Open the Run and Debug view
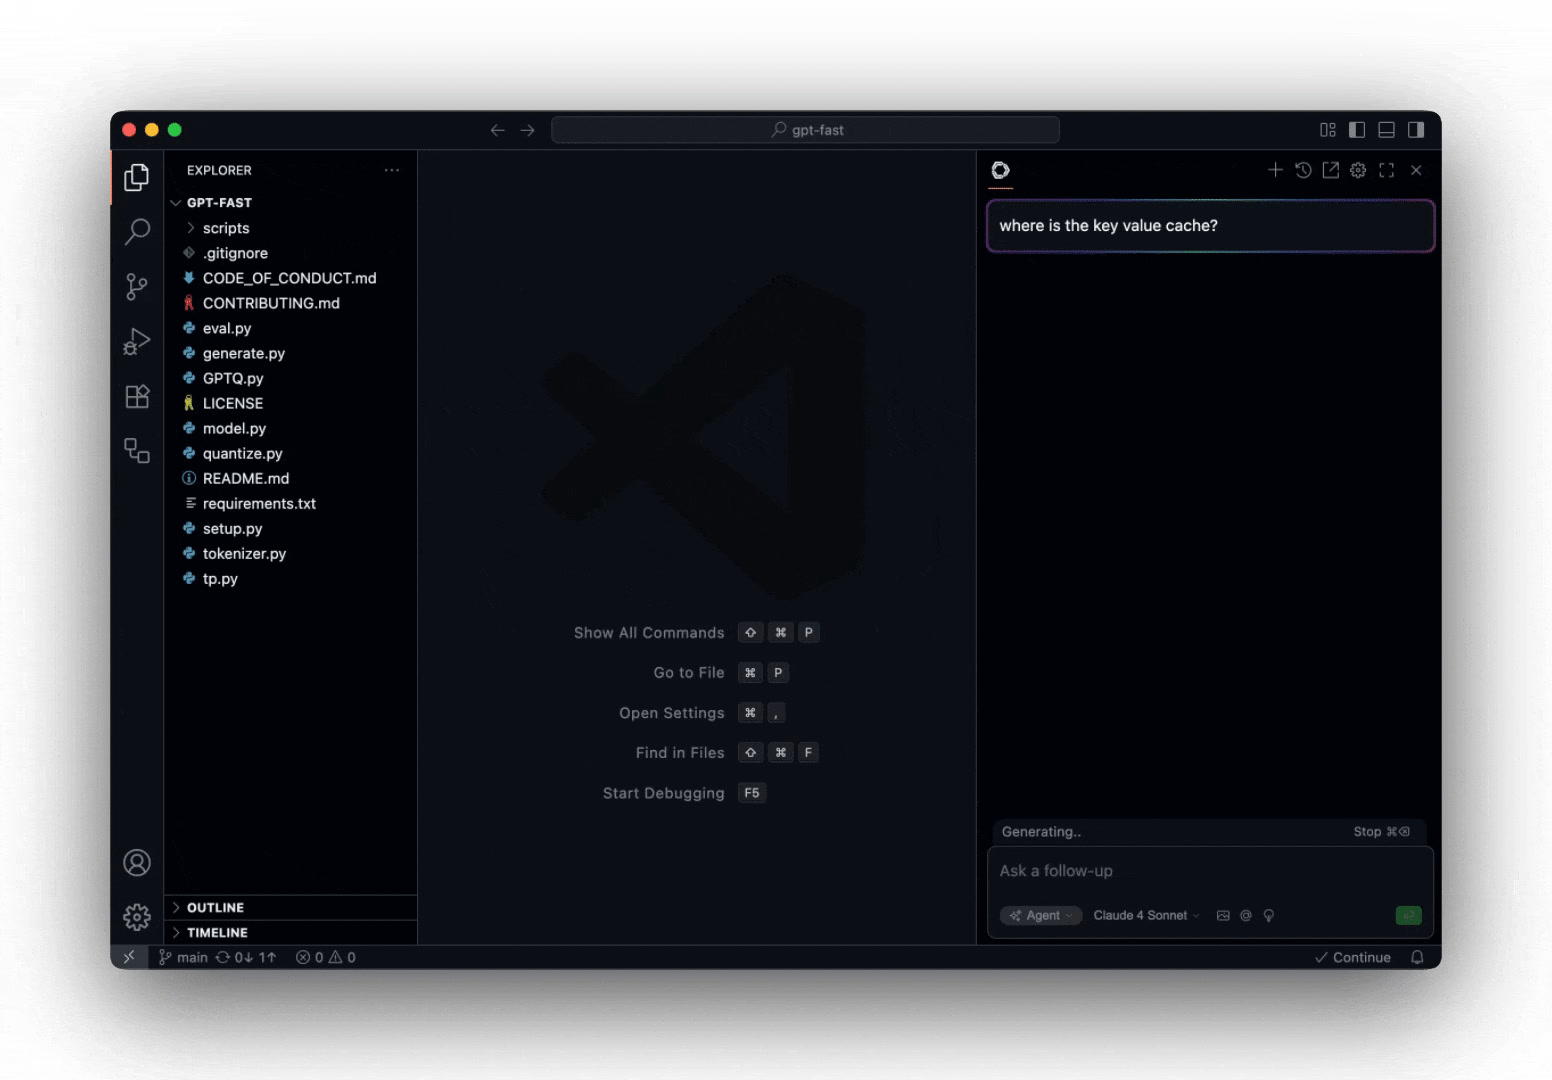 pyautogui.click(x=137, y=342)
